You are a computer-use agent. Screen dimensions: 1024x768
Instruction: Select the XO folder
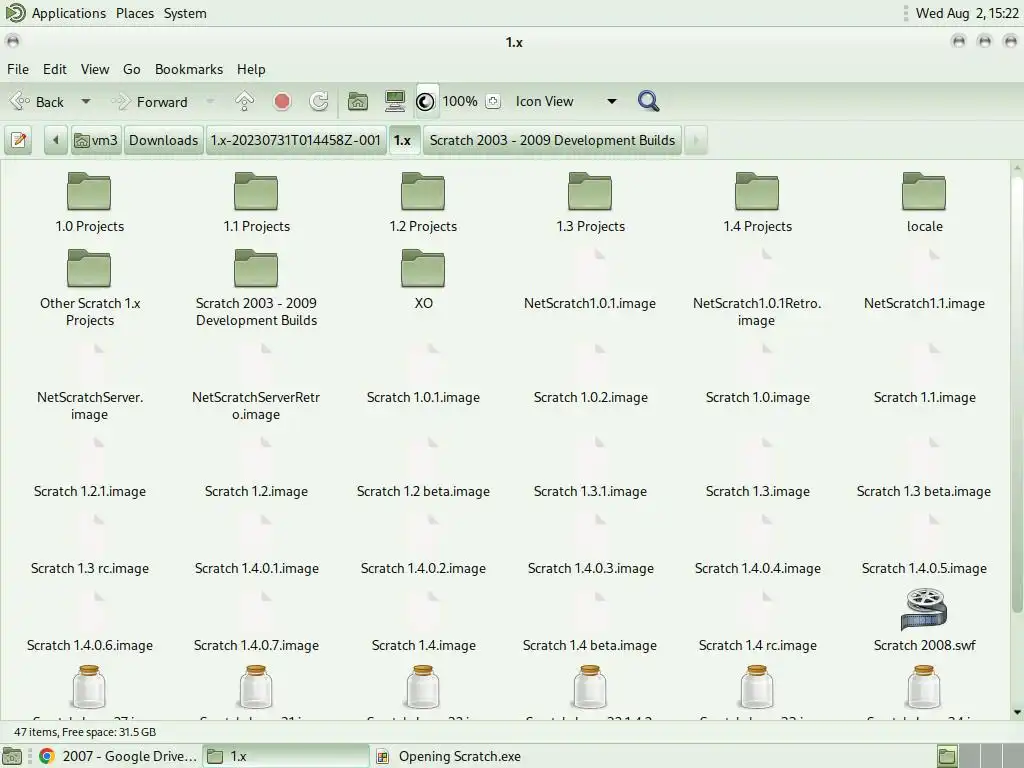click(423, 268)
